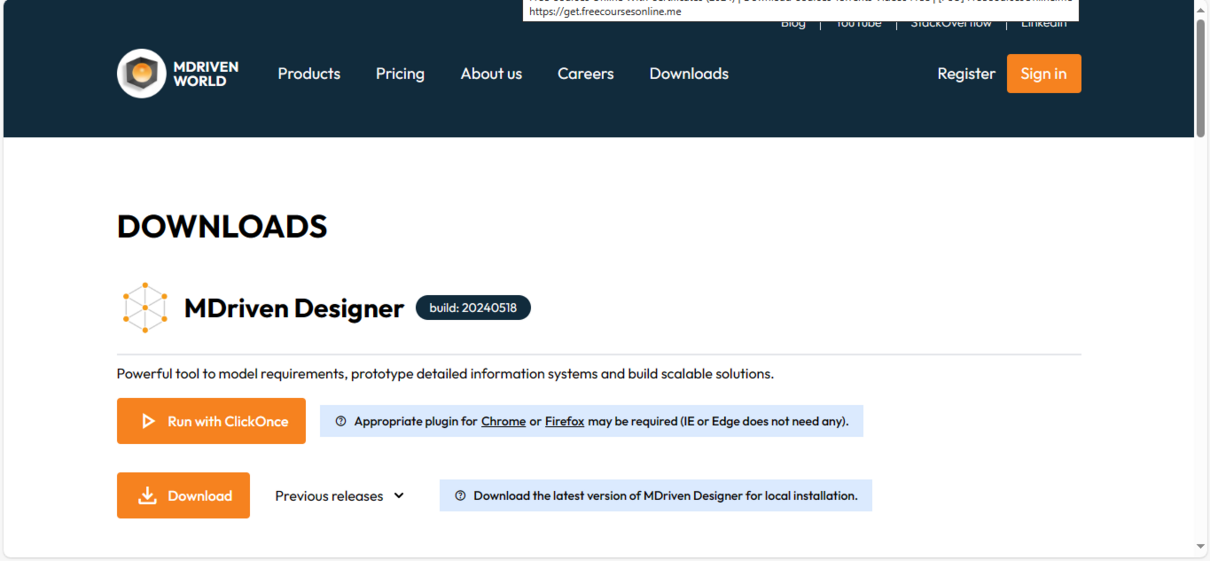
Task: Click the StackOverflow link in top bar
Action: pyautogui.click(x=951, y=23)
